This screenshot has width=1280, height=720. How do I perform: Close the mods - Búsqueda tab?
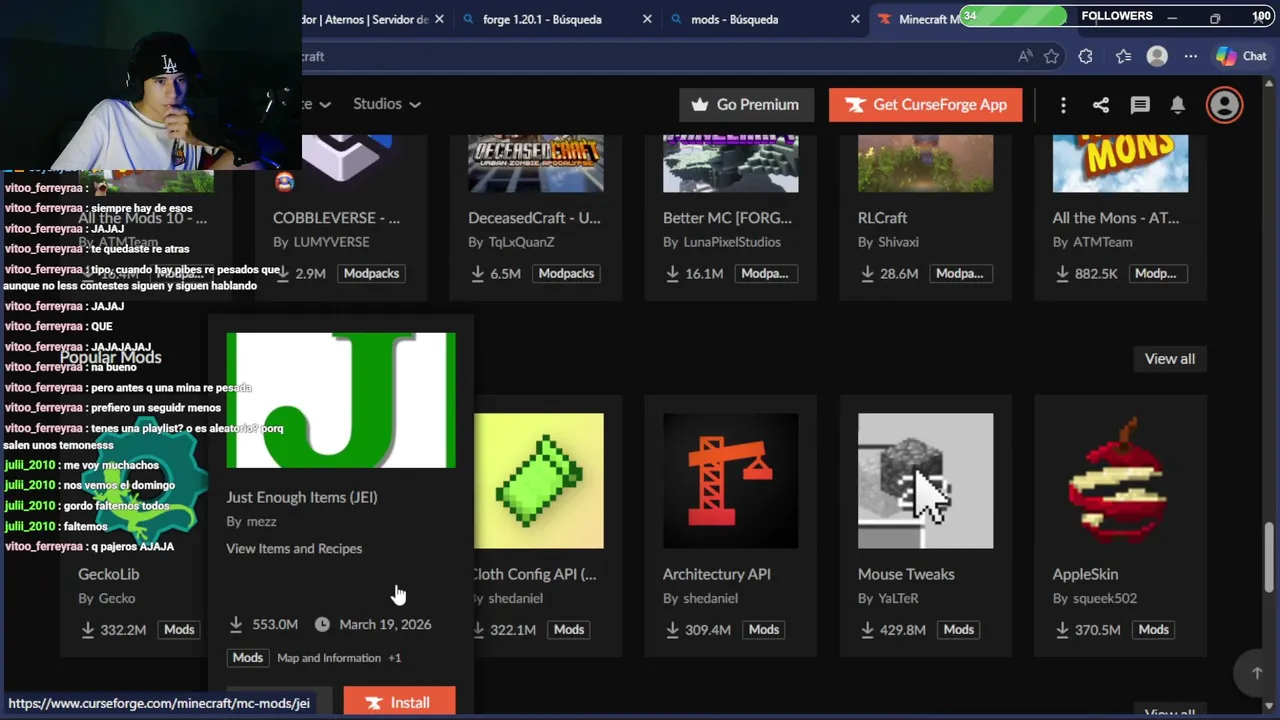855,19
